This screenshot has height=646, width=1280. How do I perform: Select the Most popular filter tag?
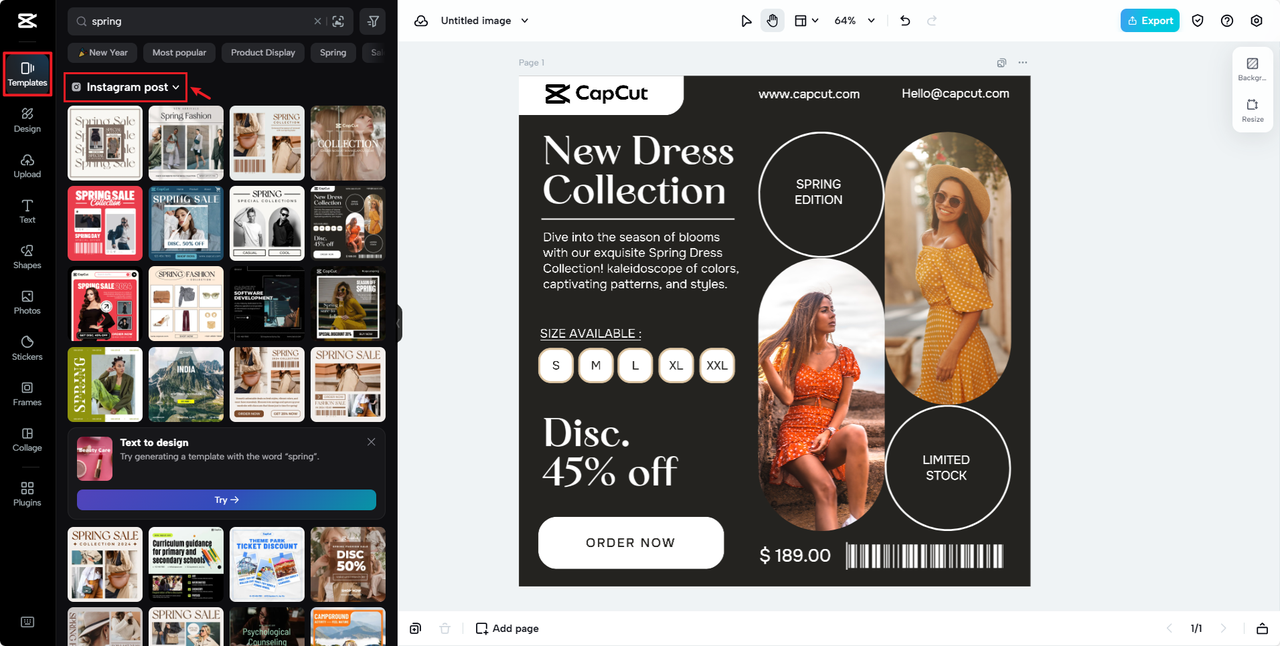pyautogui.click(x=179, y=53)
